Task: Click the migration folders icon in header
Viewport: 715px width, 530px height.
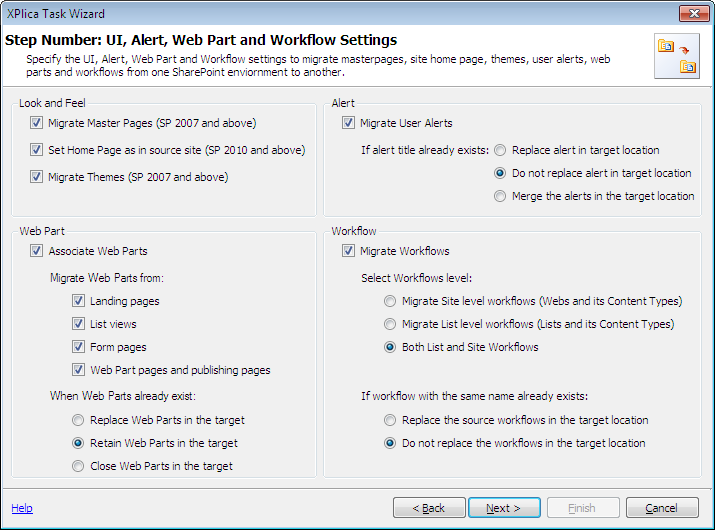Action: pos(677,56)
